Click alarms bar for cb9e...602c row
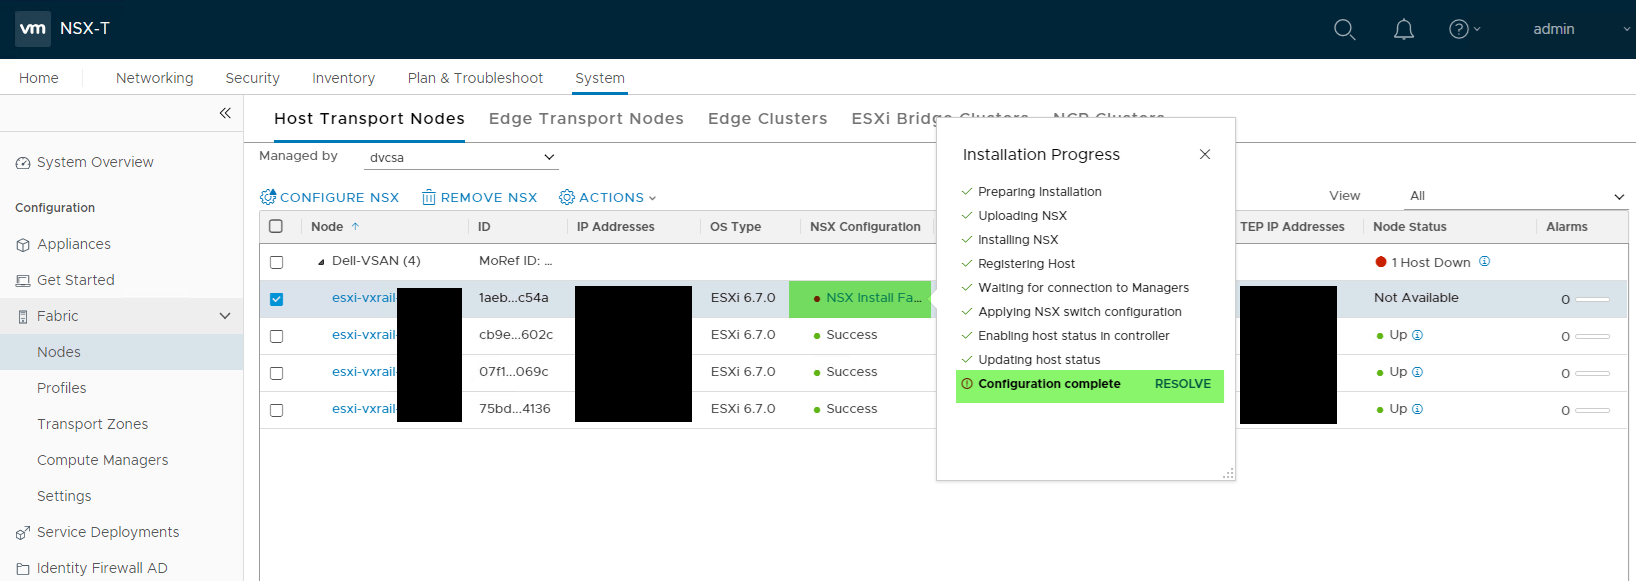This screenshot has height=581, width=1636. [x=1592, y=336]
